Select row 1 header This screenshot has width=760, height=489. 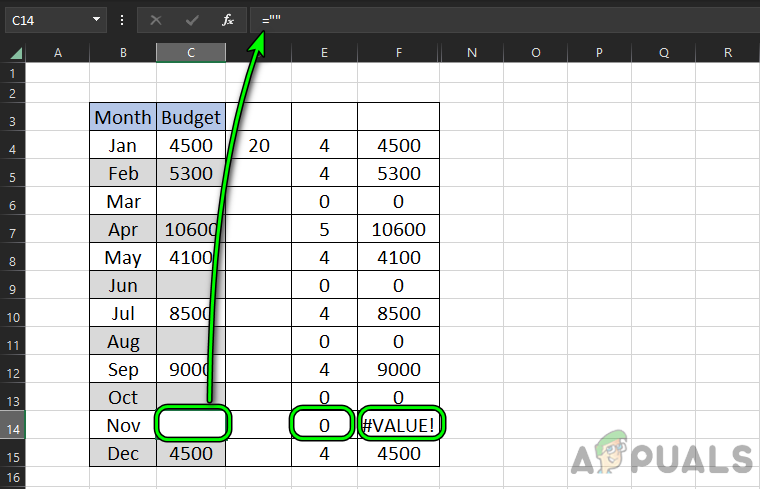[13, 74]
